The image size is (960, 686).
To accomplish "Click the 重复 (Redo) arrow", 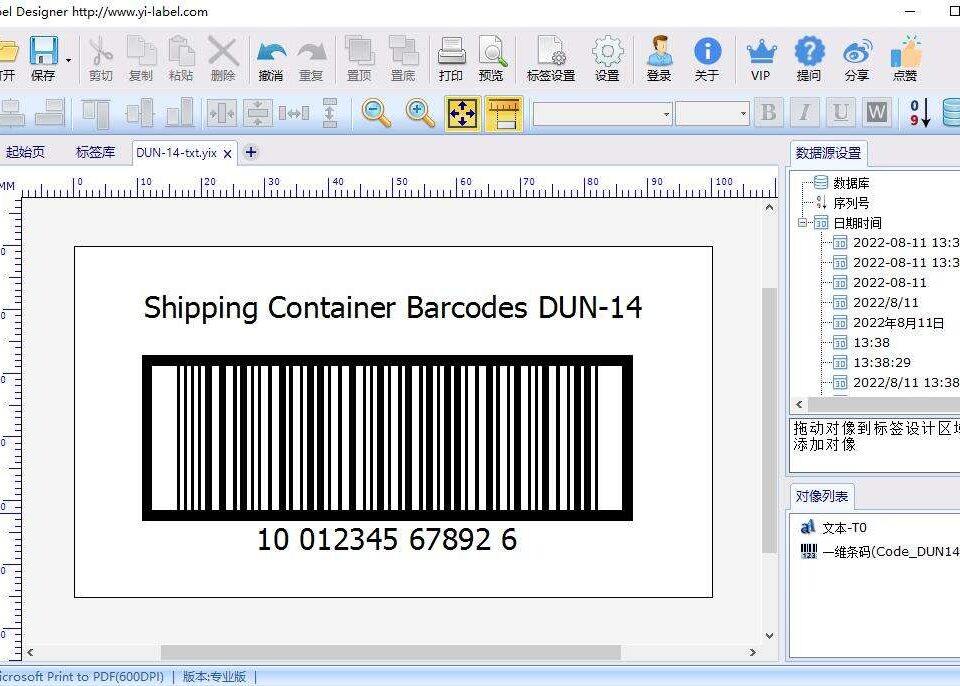I will (312, 53).
